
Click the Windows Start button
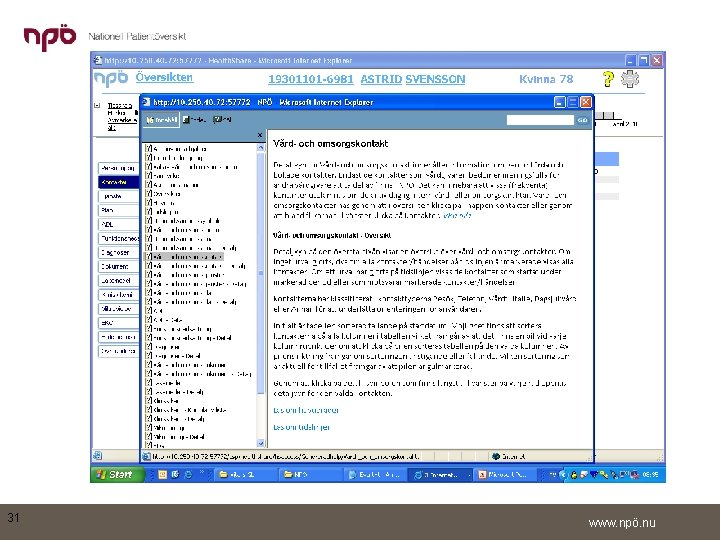coord(118,474)
